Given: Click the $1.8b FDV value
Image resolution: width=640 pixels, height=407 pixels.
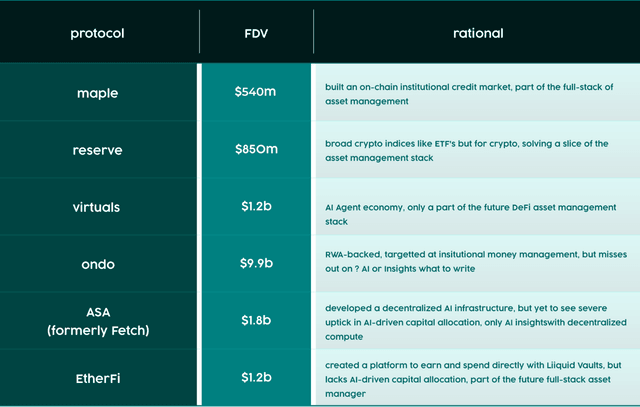Looking at the screenshot, I should tap(255, 321).
